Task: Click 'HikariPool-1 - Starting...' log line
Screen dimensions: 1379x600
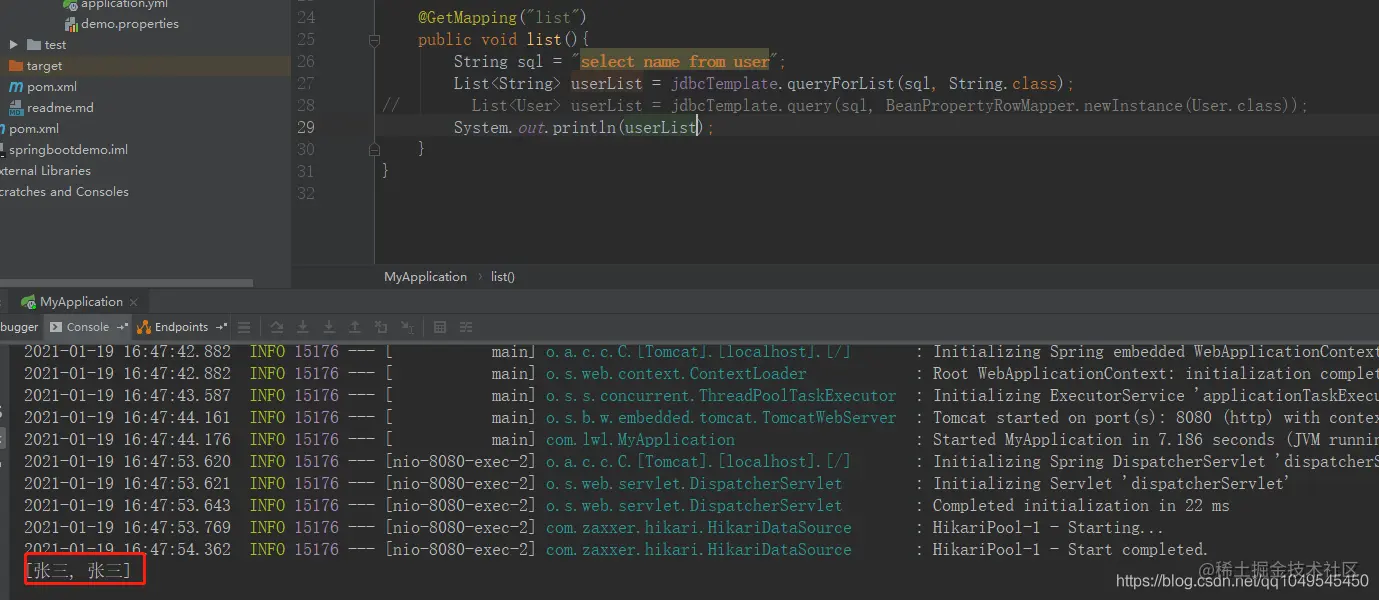Action: [x=1048, y=528]
